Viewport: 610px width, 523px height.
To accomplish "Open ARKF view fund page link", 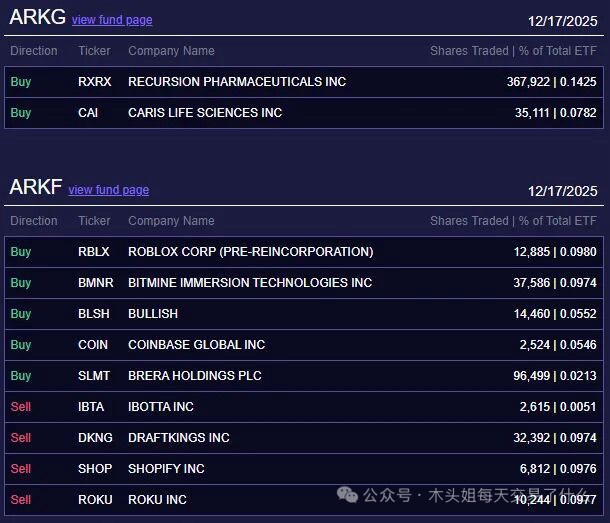I will pyautogui.click(x=109, y=190).
